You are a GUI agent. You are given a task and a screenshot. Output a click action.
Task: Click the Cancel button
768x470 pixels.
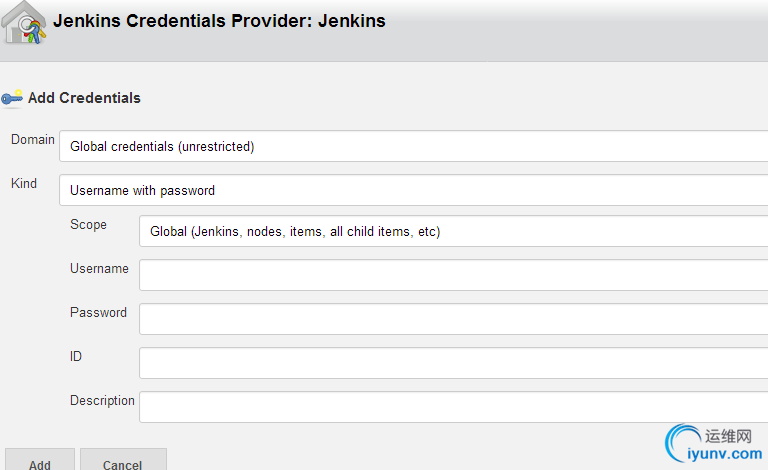click(x=123, y=460)
